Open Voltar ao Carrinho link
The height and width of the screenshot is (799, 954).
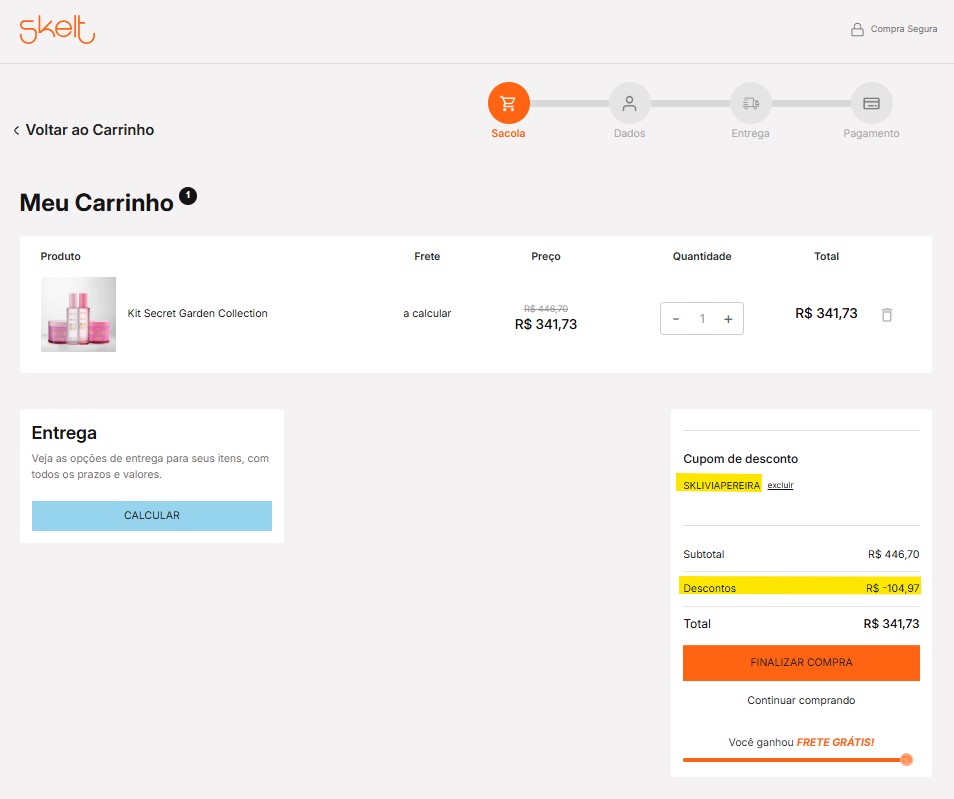[90, 130]
